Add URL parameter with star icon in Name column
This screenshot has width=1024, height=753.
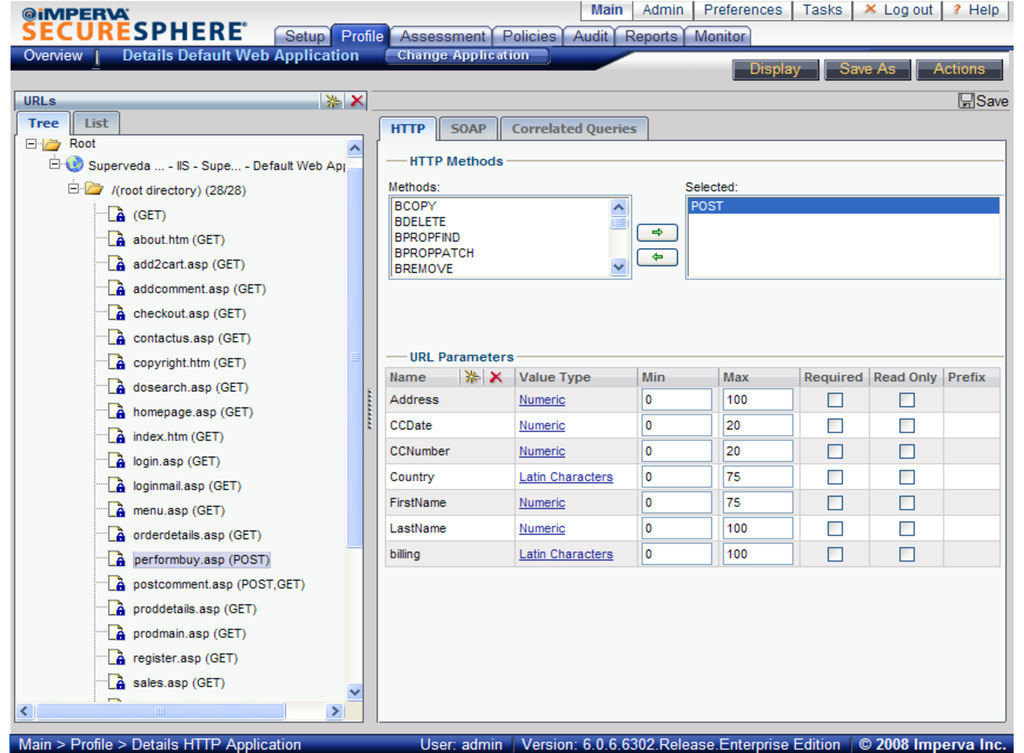(x=472, y=377)
